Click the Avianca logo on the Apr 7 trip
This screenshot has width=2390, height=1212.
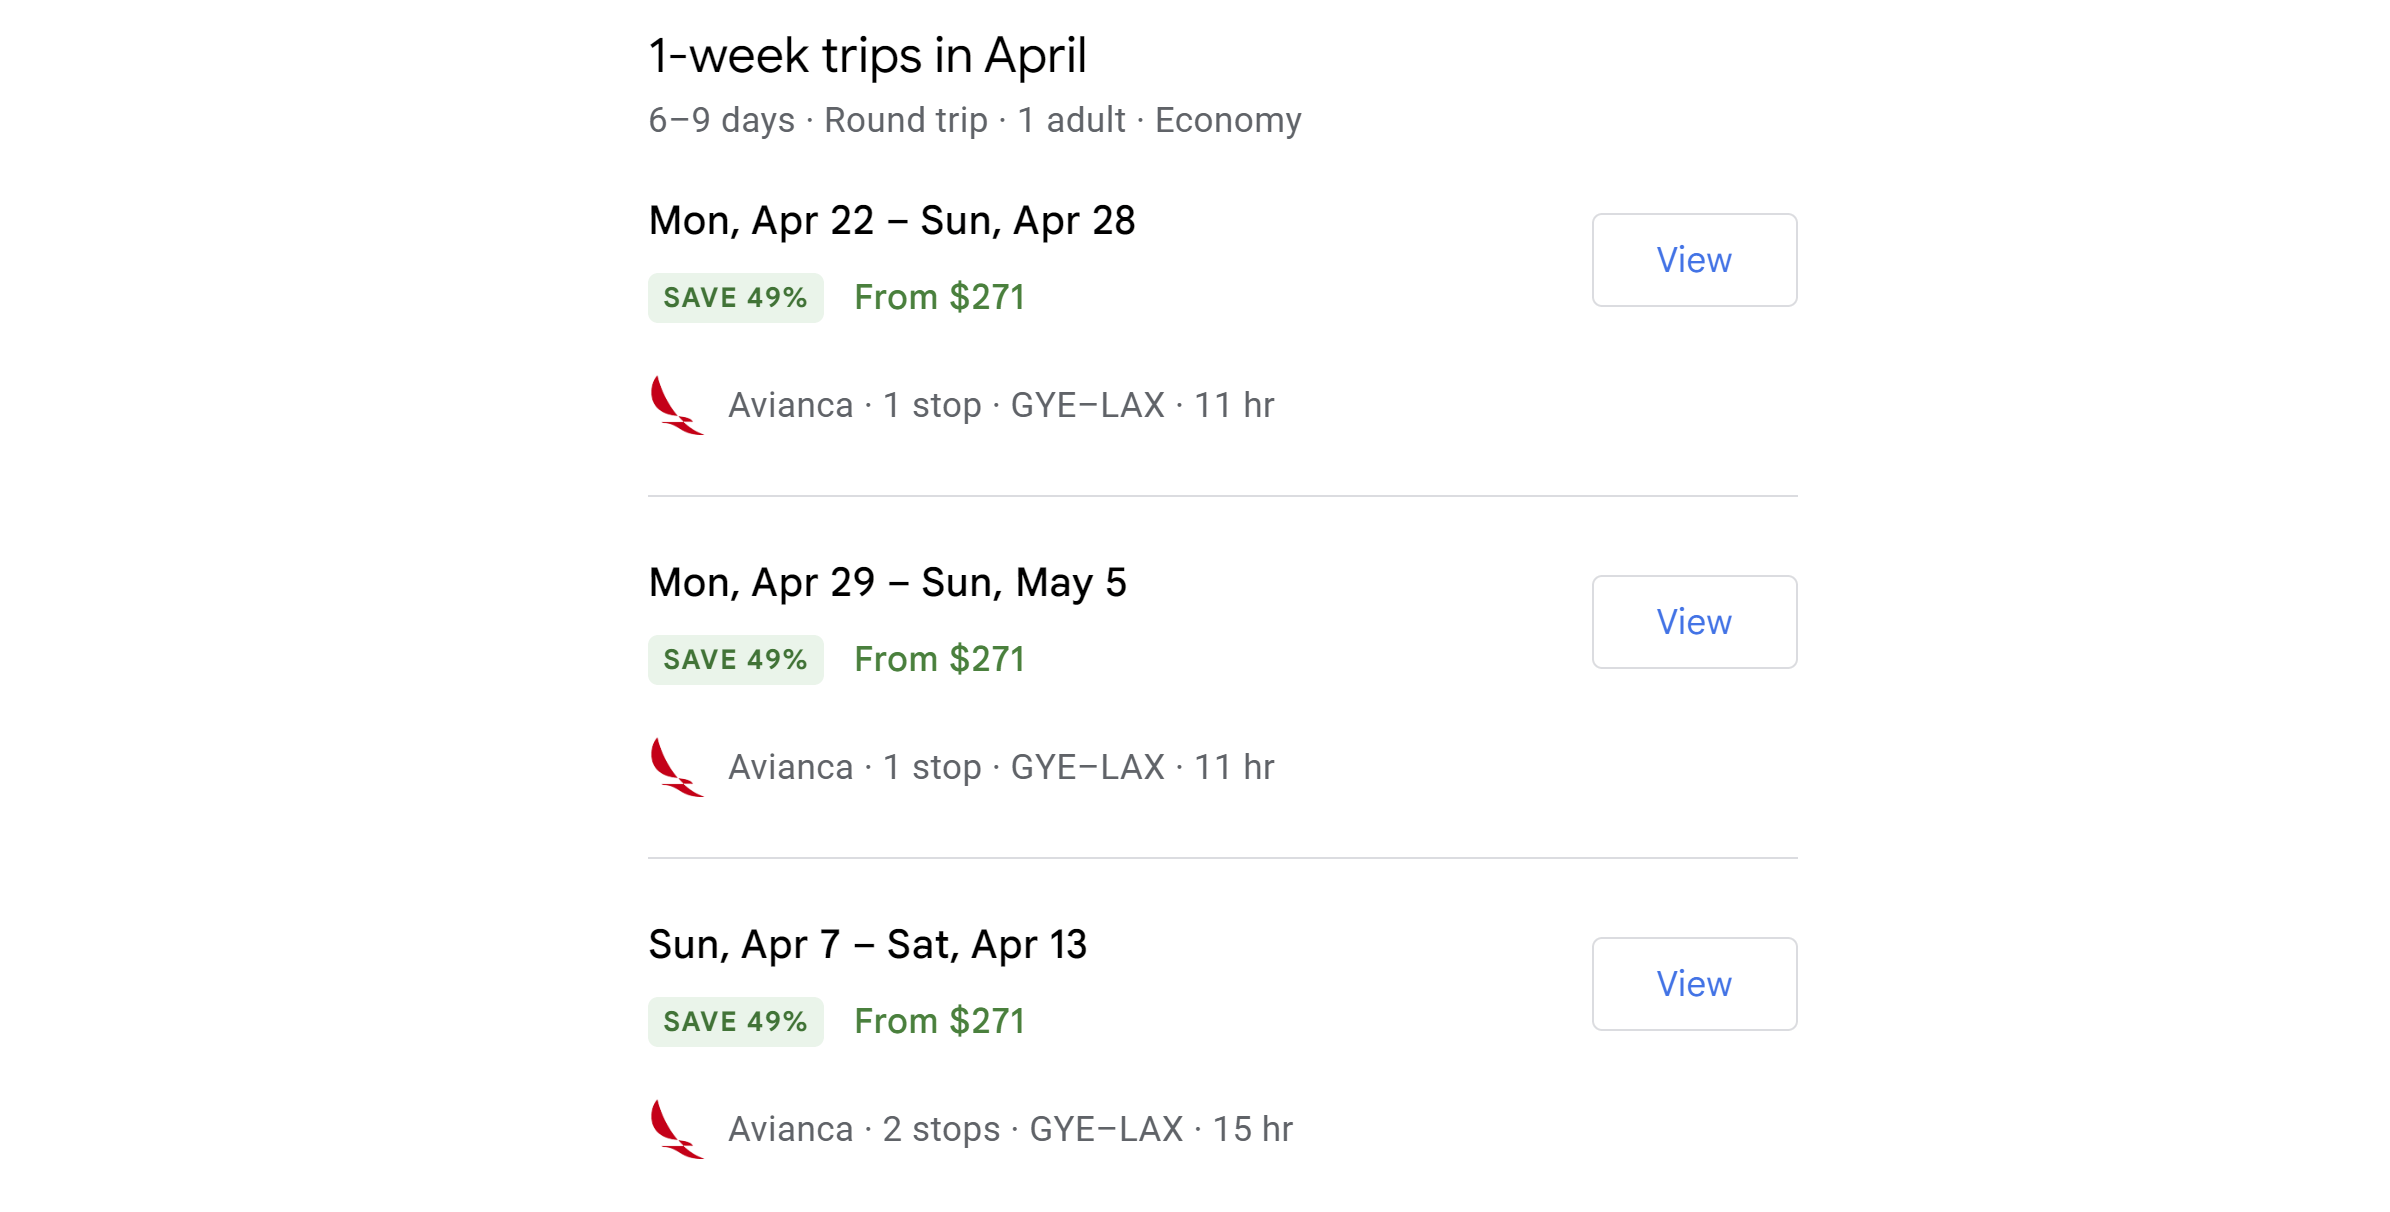676,1129
